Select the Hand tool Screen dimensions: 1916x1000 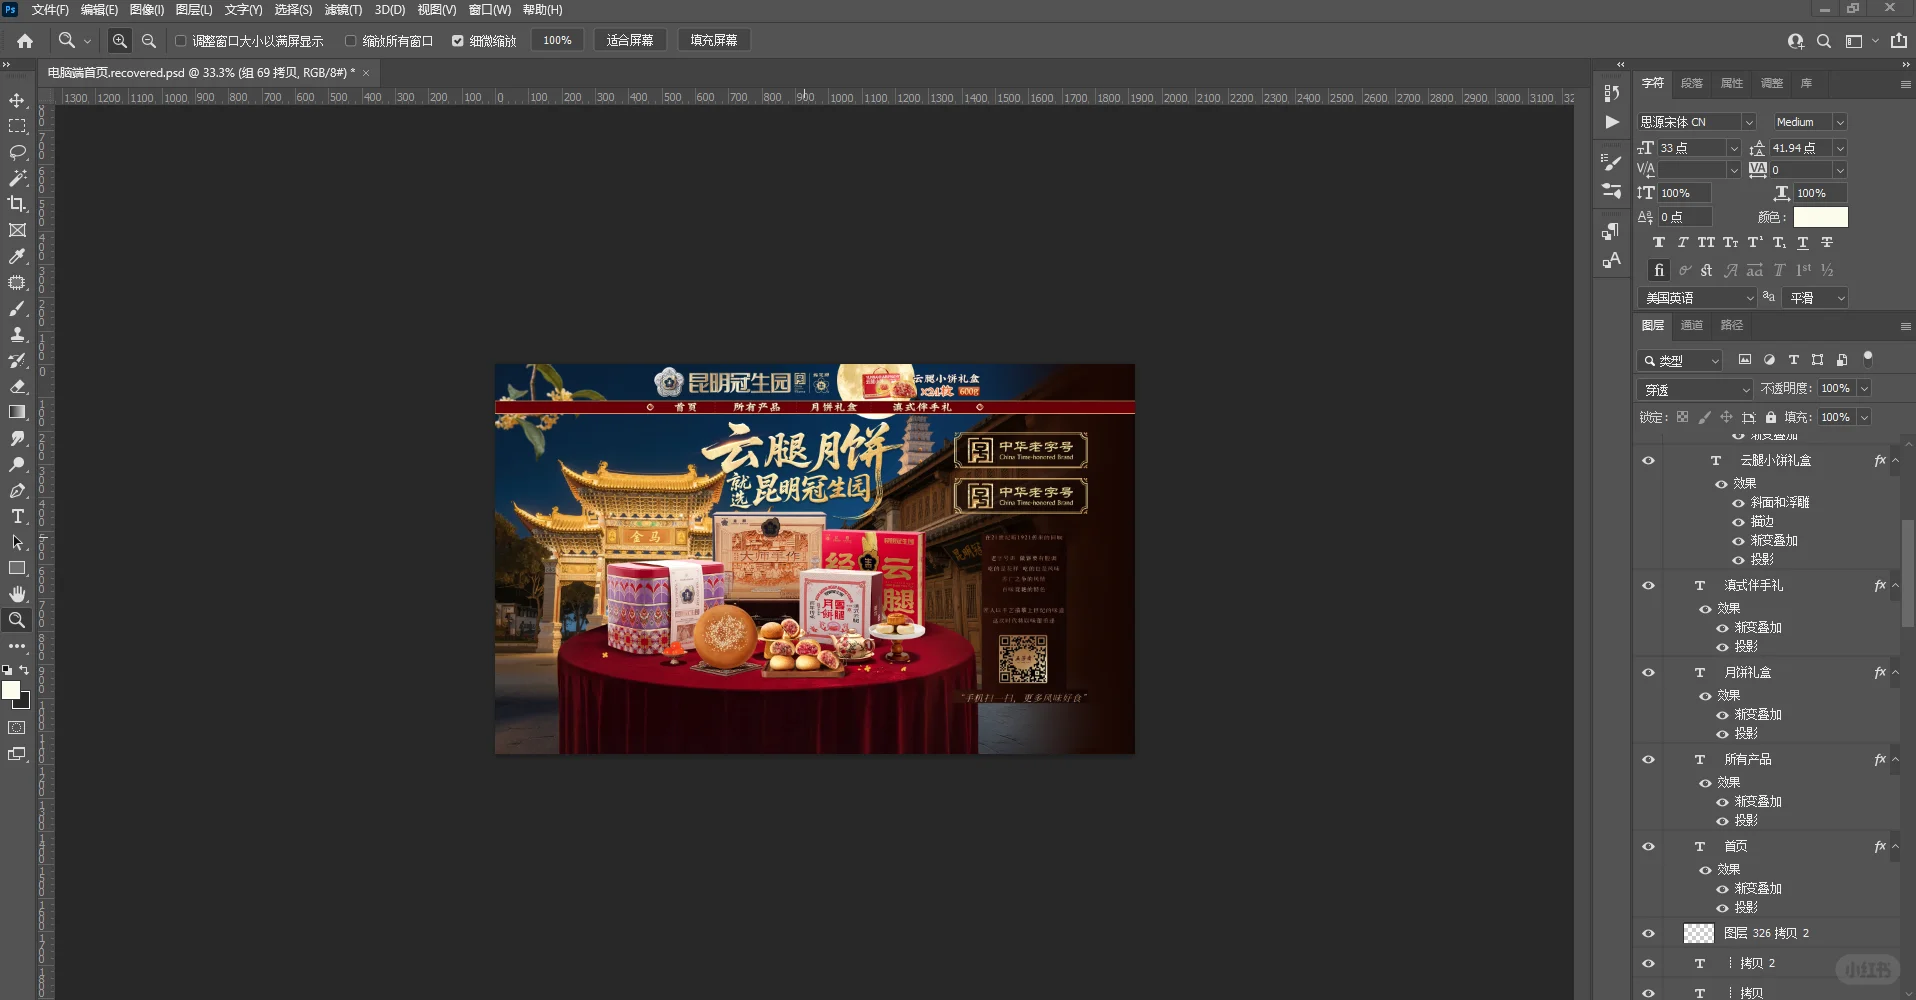[x=17, y=594]
